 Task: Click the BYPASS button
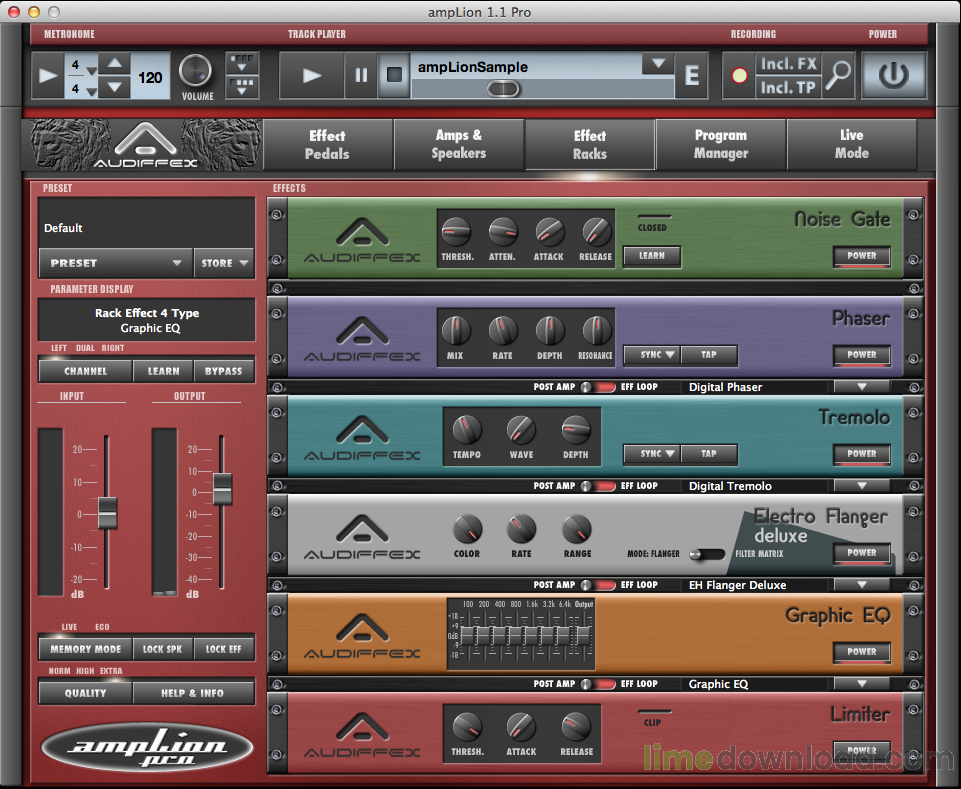224,371
